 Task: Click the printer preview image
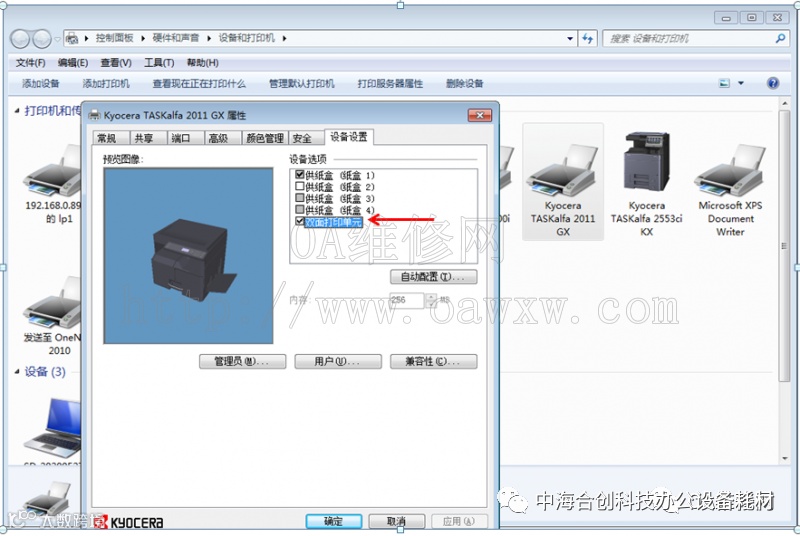point(188,256)
